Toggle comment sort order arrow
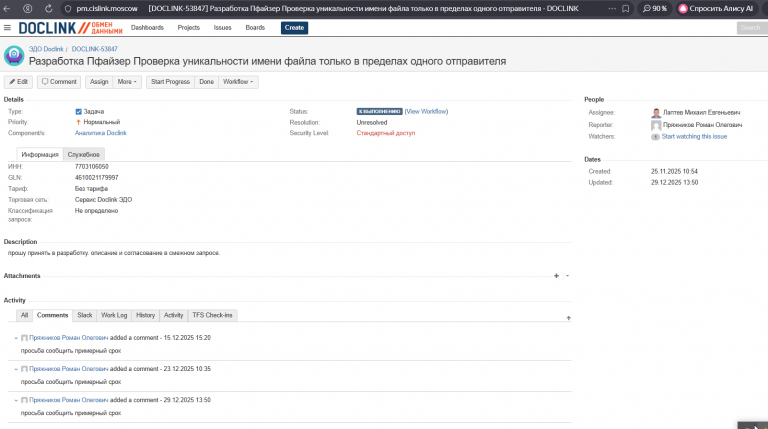This screenshot has width=768, height=429. click(x=568, y=318)
